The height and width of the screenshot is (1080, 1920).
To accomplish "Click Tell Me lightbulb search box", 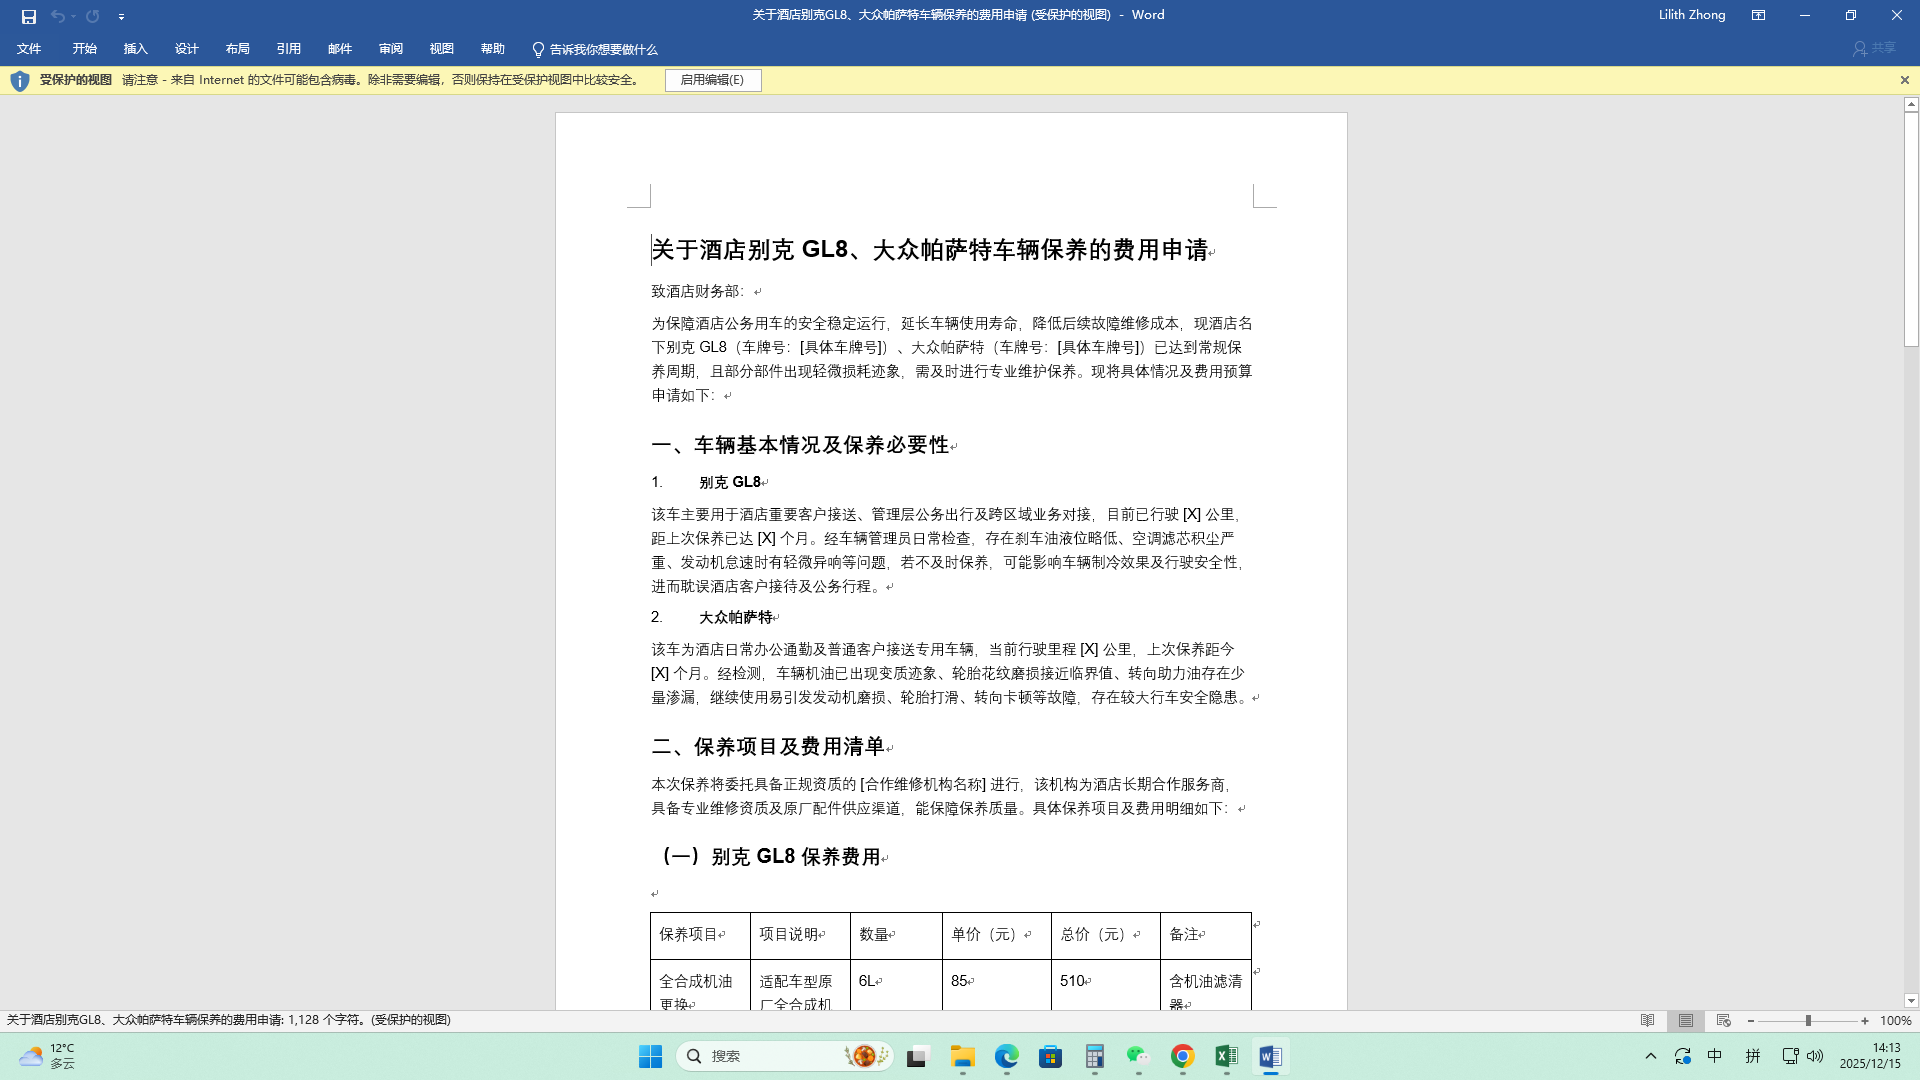I will coord(594,49).
